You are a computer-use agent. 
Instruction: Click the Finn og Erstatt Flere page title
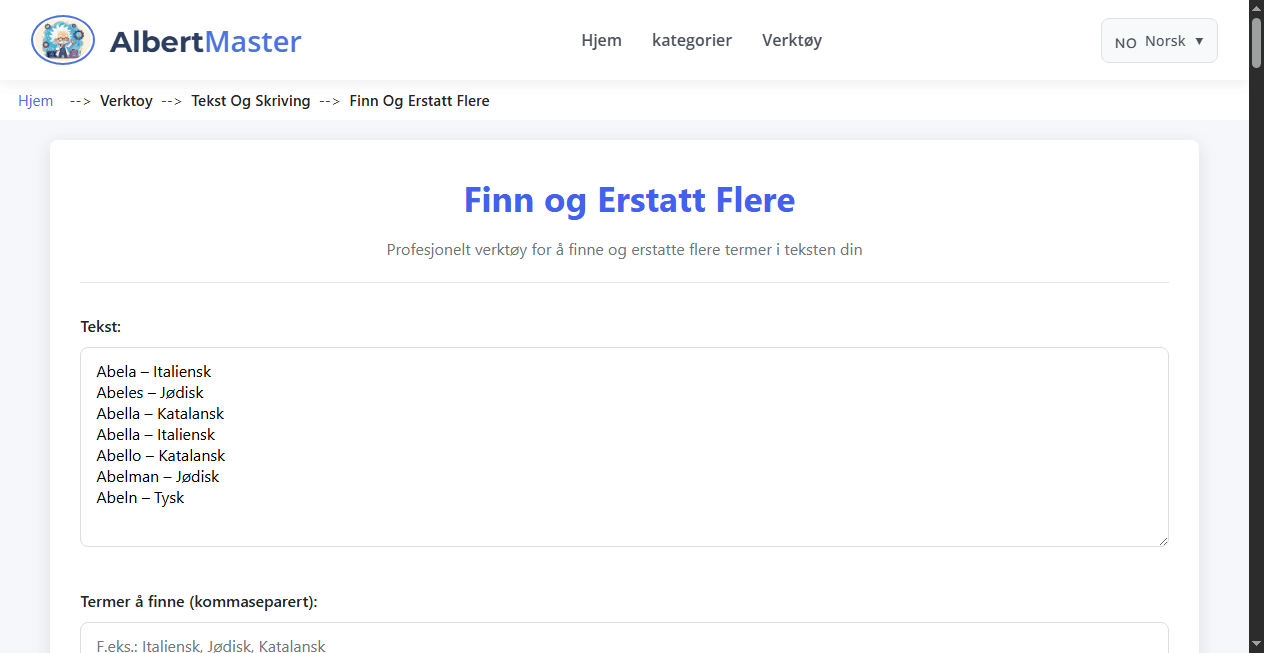[x=628, y=200]
